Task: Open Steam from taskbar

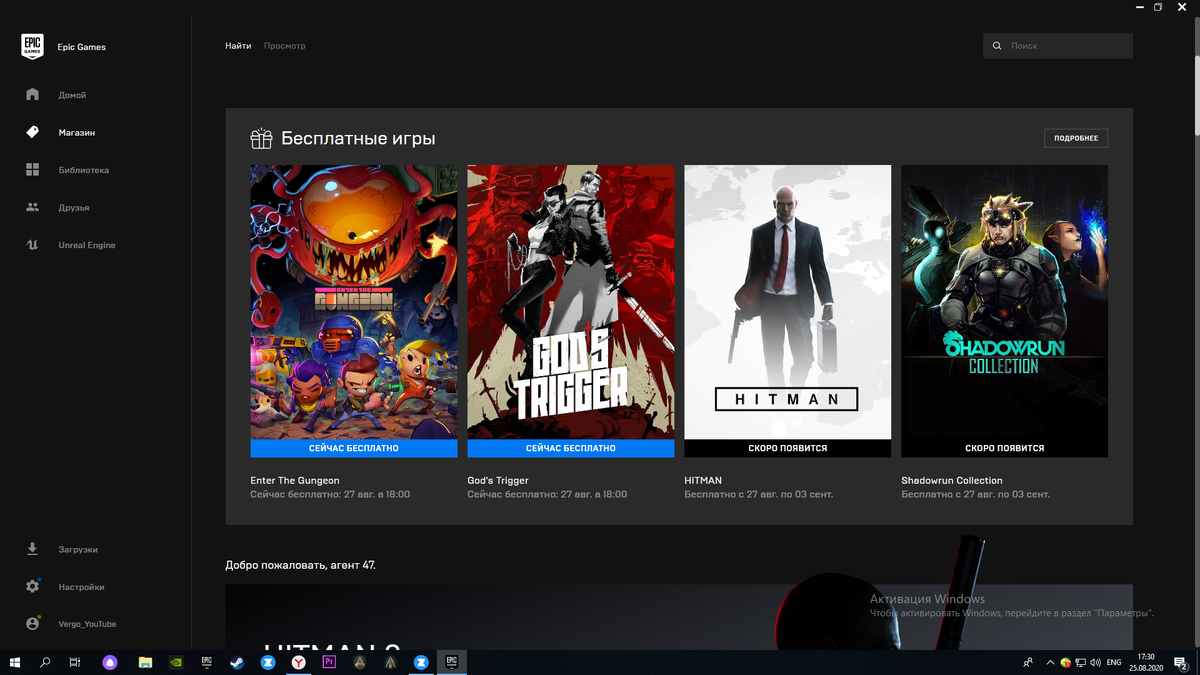Action: tap(237, 662)
